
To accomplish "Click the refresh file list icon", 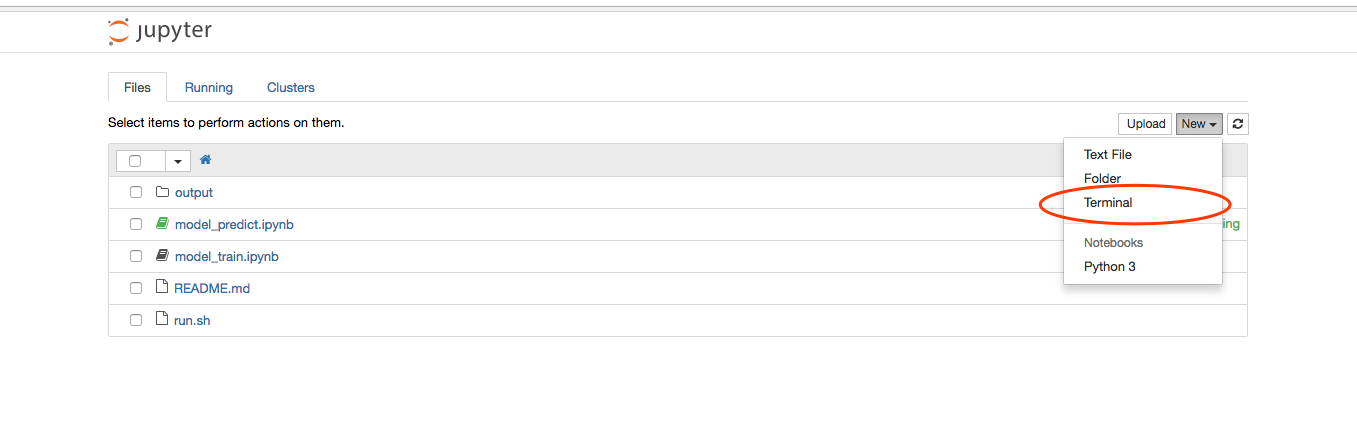I will tap(1238, 124).
